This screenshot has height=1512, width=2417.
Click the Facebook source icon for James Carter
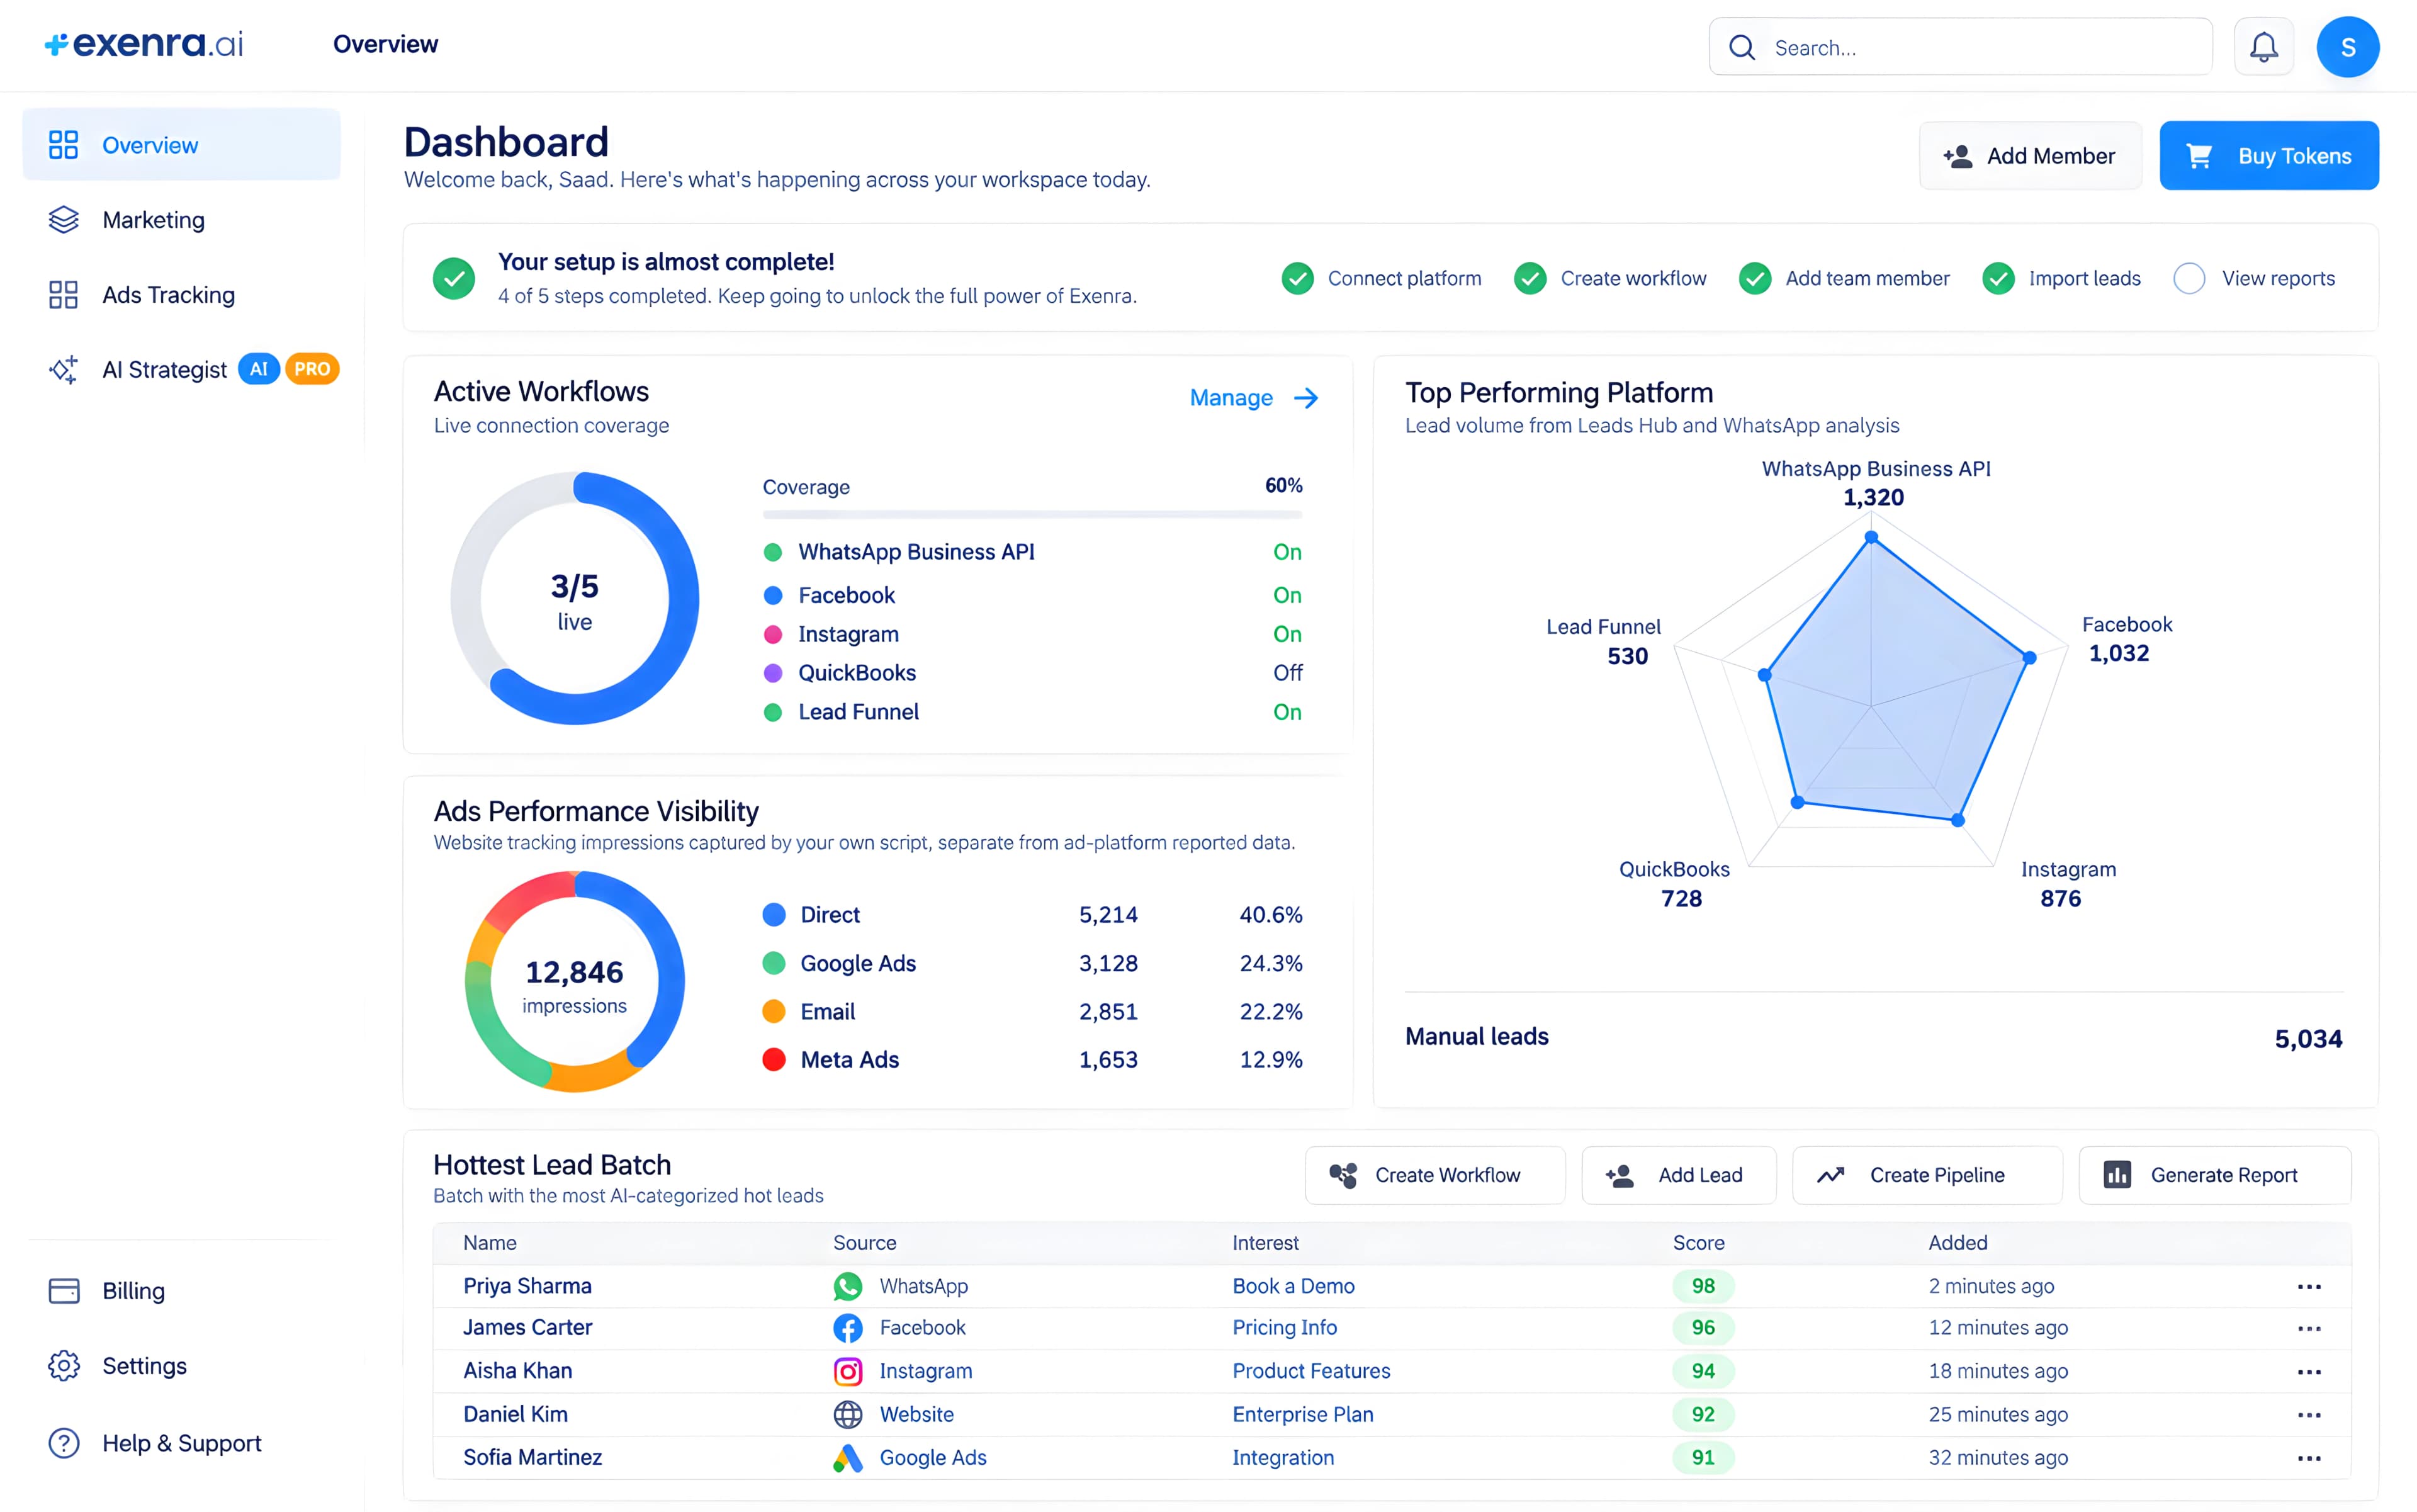tap(847, 1328)
